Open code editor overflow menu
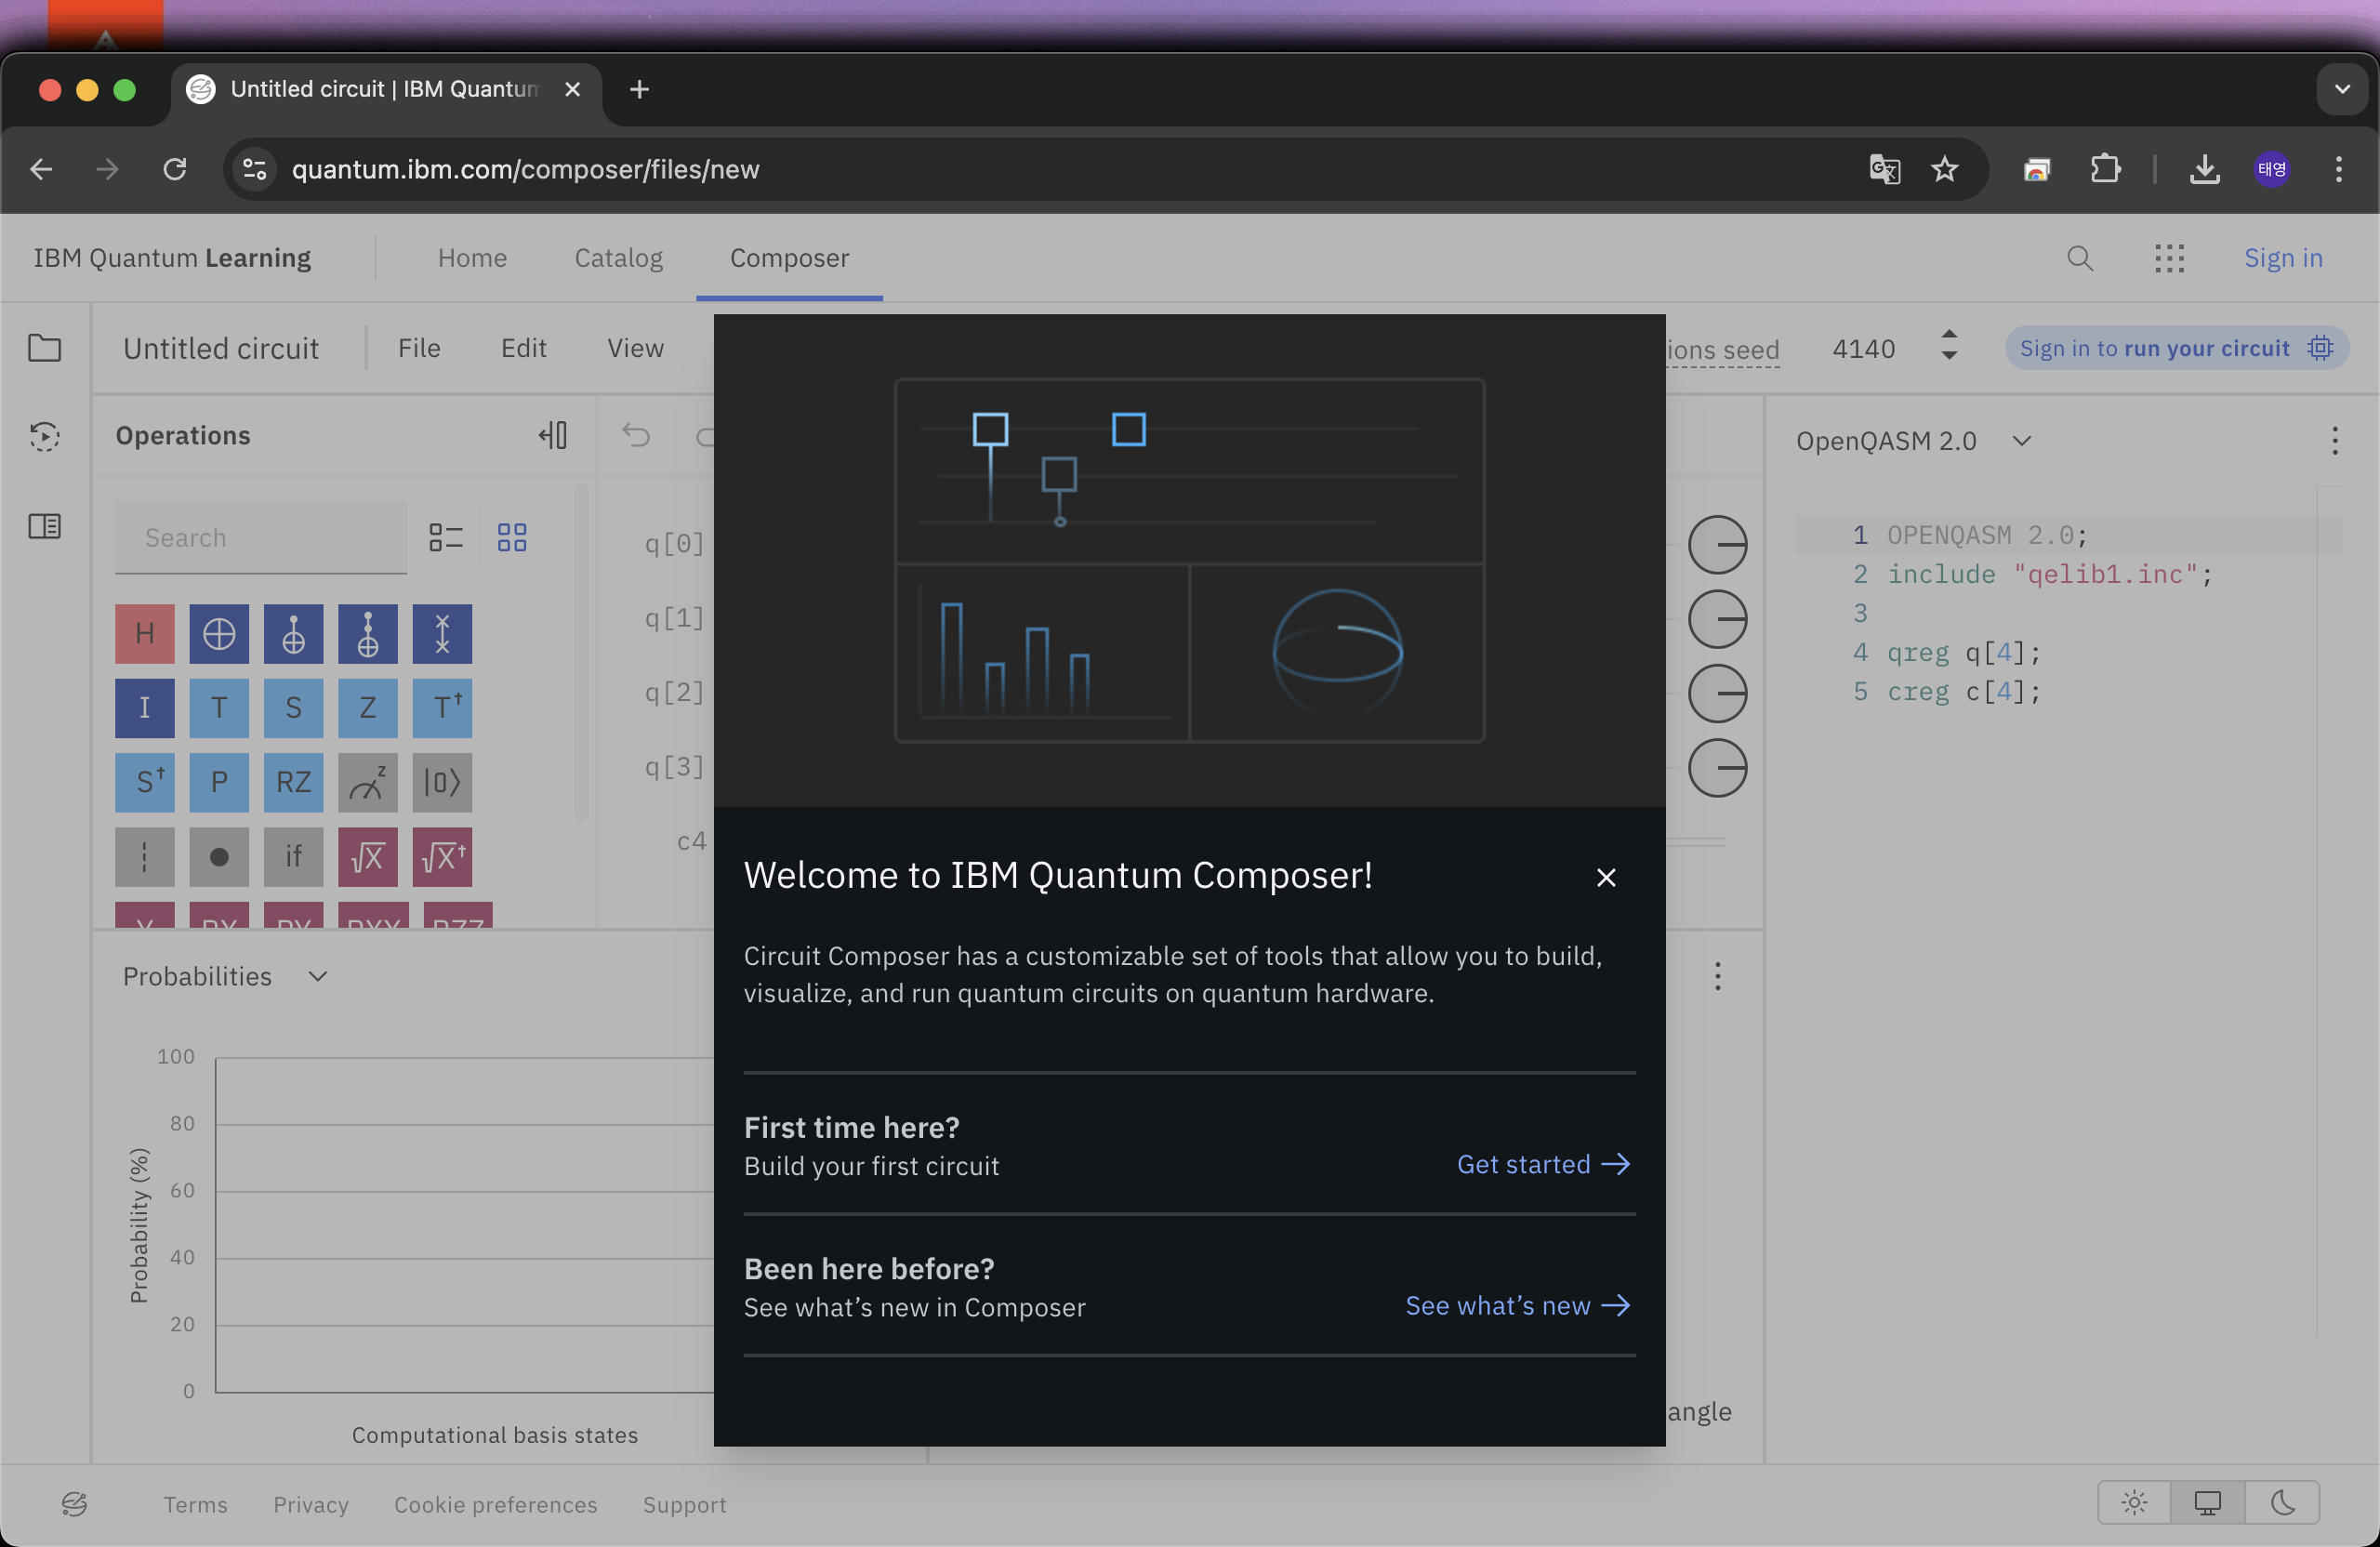This screenshot has width=2380, height=1547. (x=2335, y=441)
